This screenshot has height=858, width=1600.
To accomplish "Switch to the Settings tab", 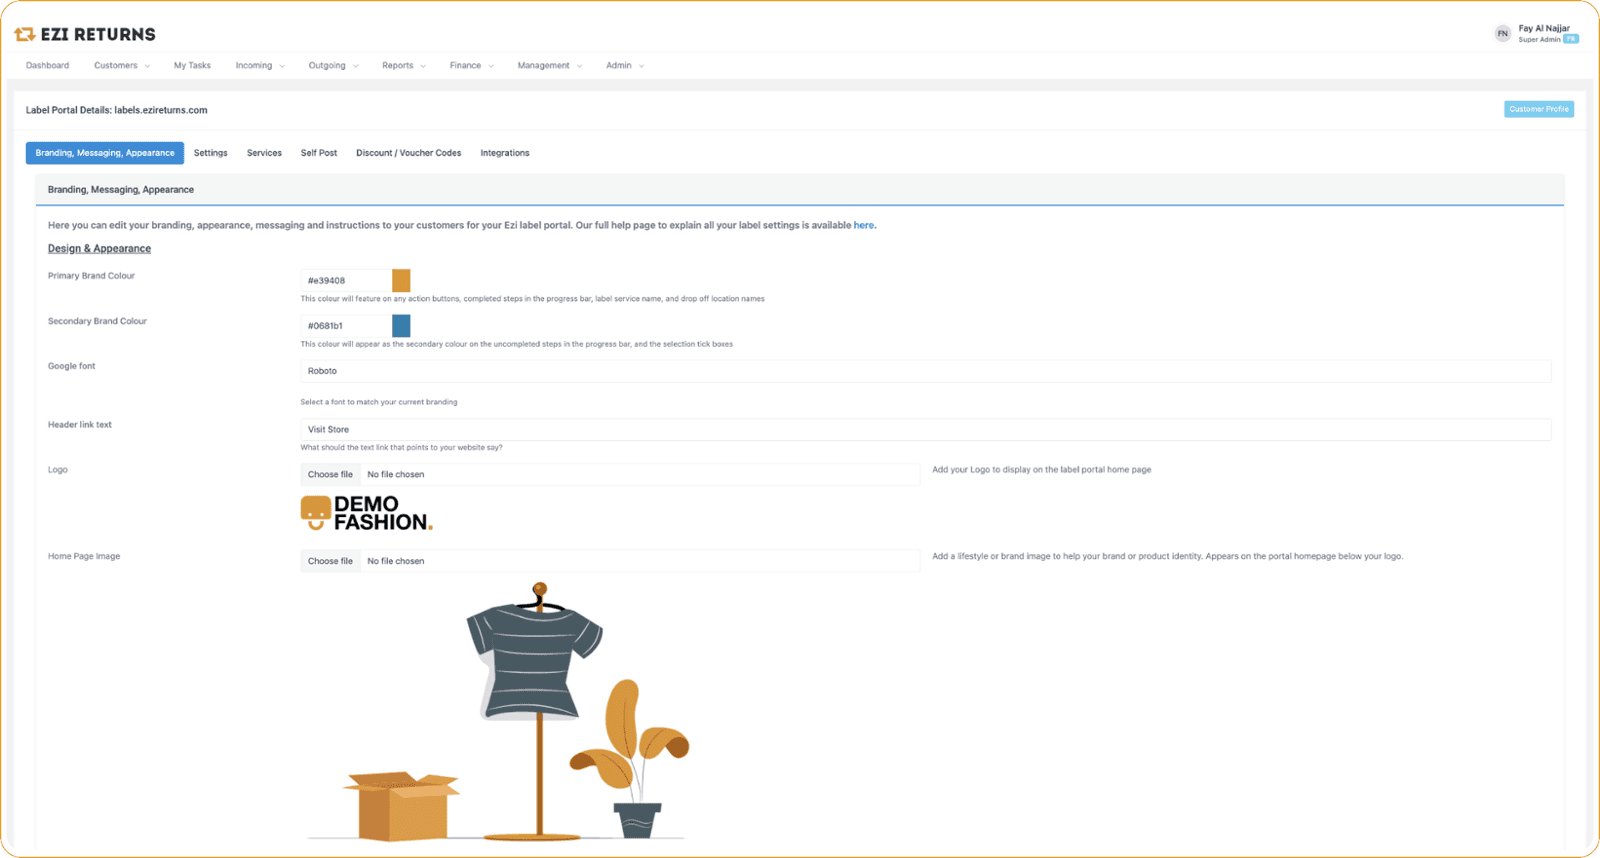I will tap(210, 153).
